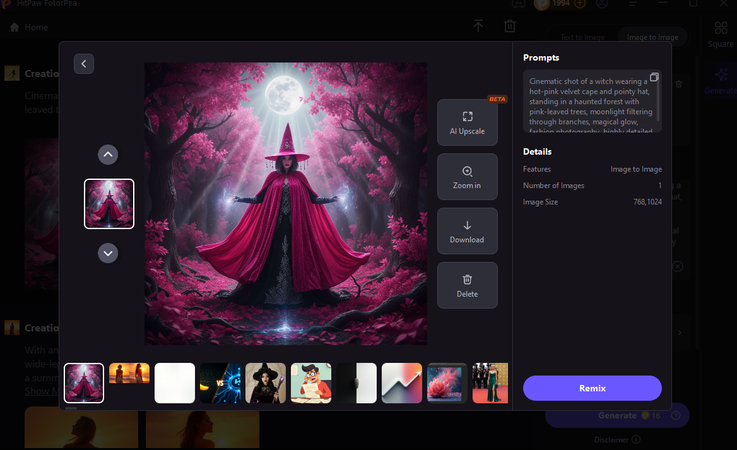Open the blank white thumbnail in the filmstrip
Viewport: 737px width, 450px height.
click(175, 383)
